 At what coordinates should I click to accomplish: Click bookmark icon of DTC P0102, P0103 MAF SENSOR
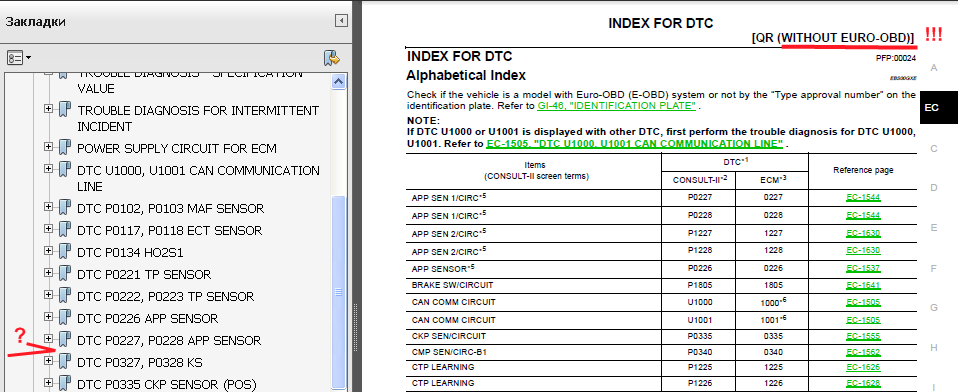click(x=65, y=208)
